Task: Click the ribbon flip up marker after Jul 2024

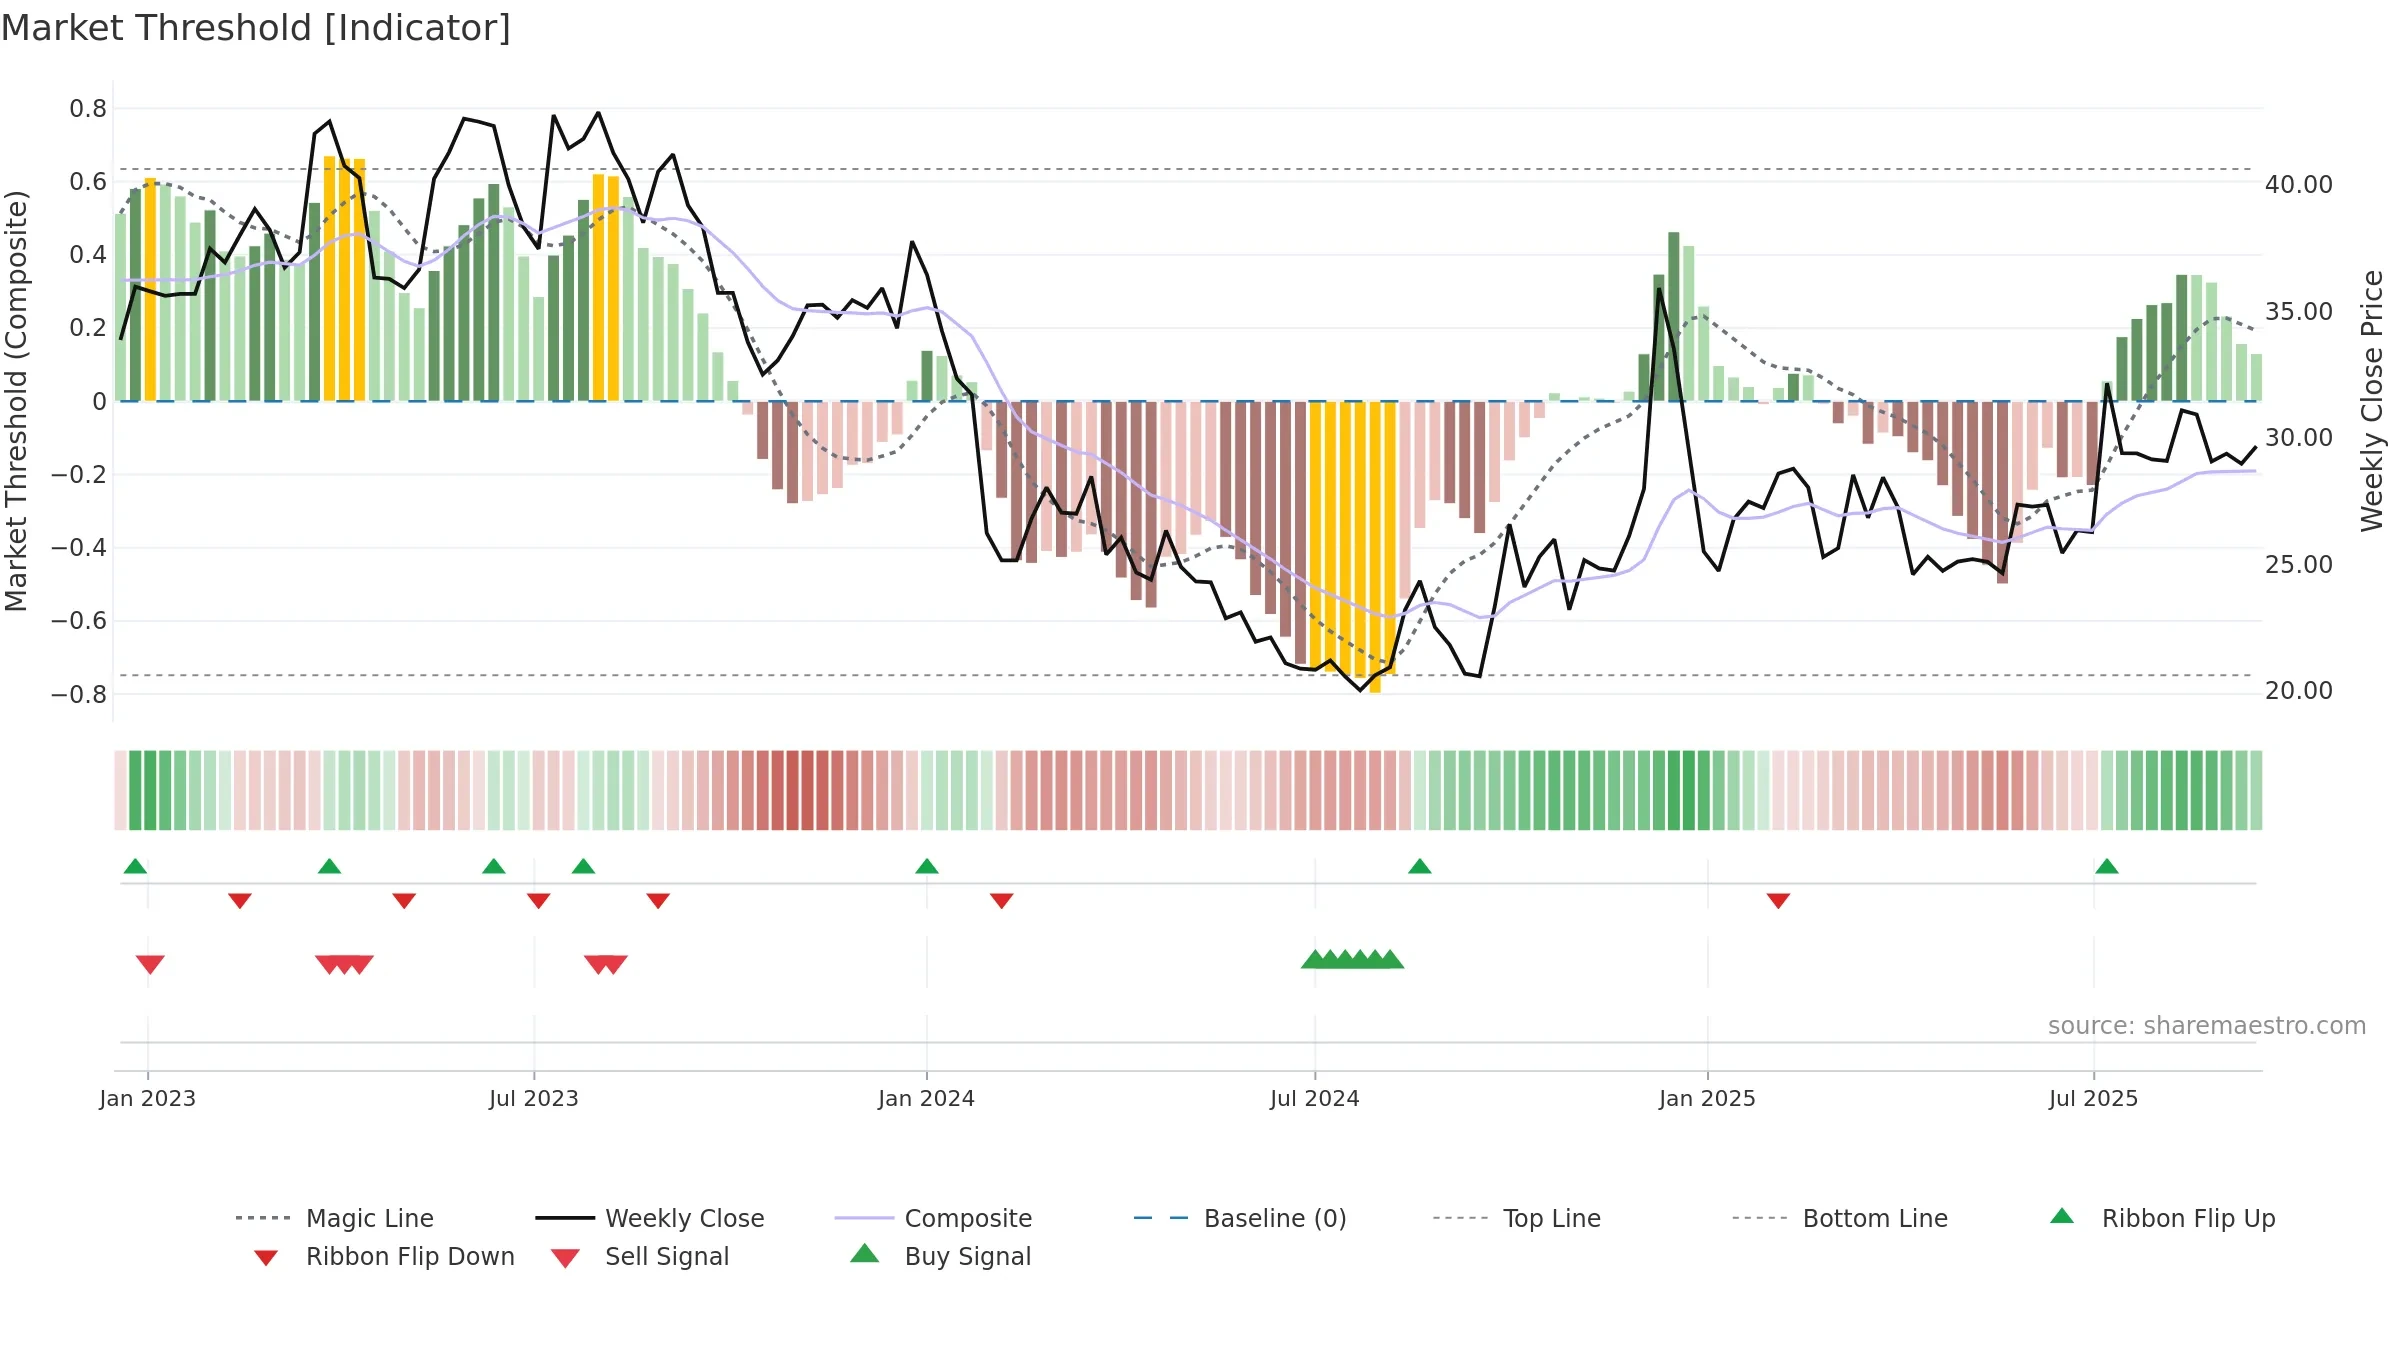Action: click(1420, 866)
